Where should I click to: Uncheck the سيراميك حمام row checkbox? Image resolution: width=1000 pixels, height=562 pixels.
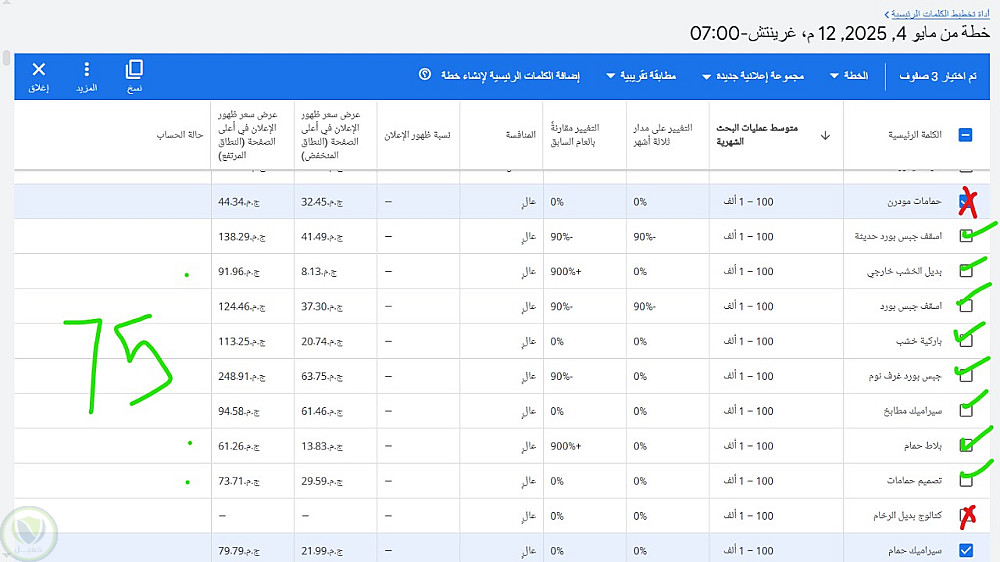[965, 550]
